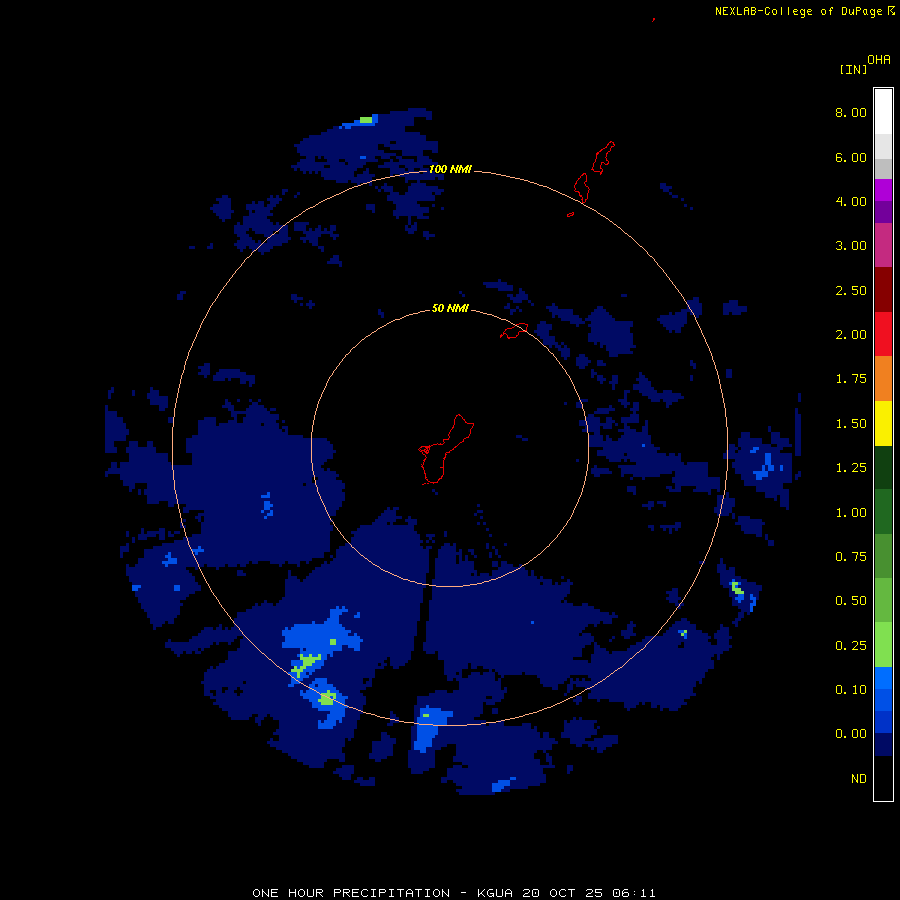Select the bright red legend swatch near 2.00
This screenshot has height=900, width=900.
click(x=883, y=334)
